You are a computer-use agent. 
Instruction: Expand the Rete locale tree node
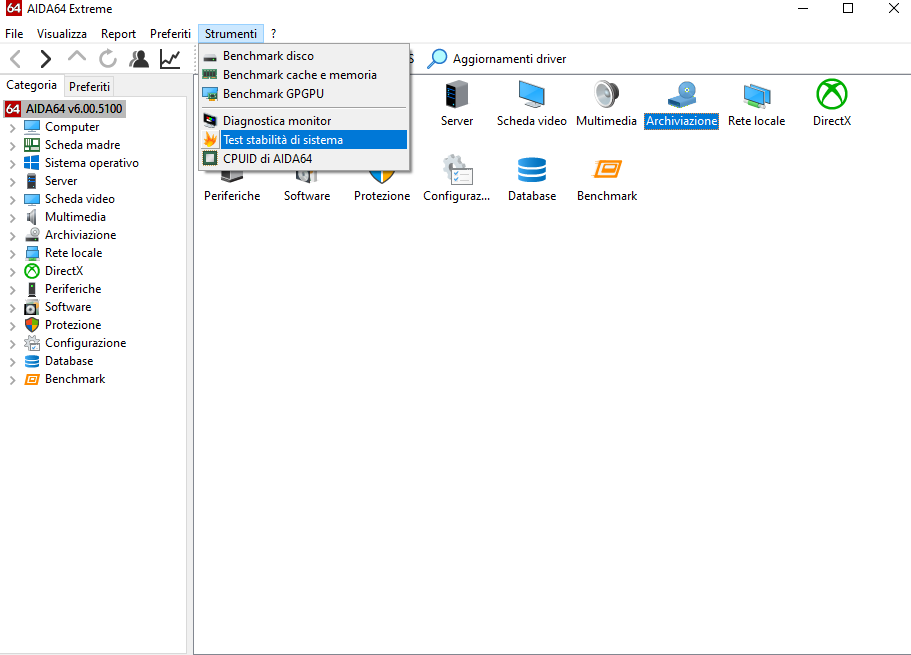[x=12, y=253]
